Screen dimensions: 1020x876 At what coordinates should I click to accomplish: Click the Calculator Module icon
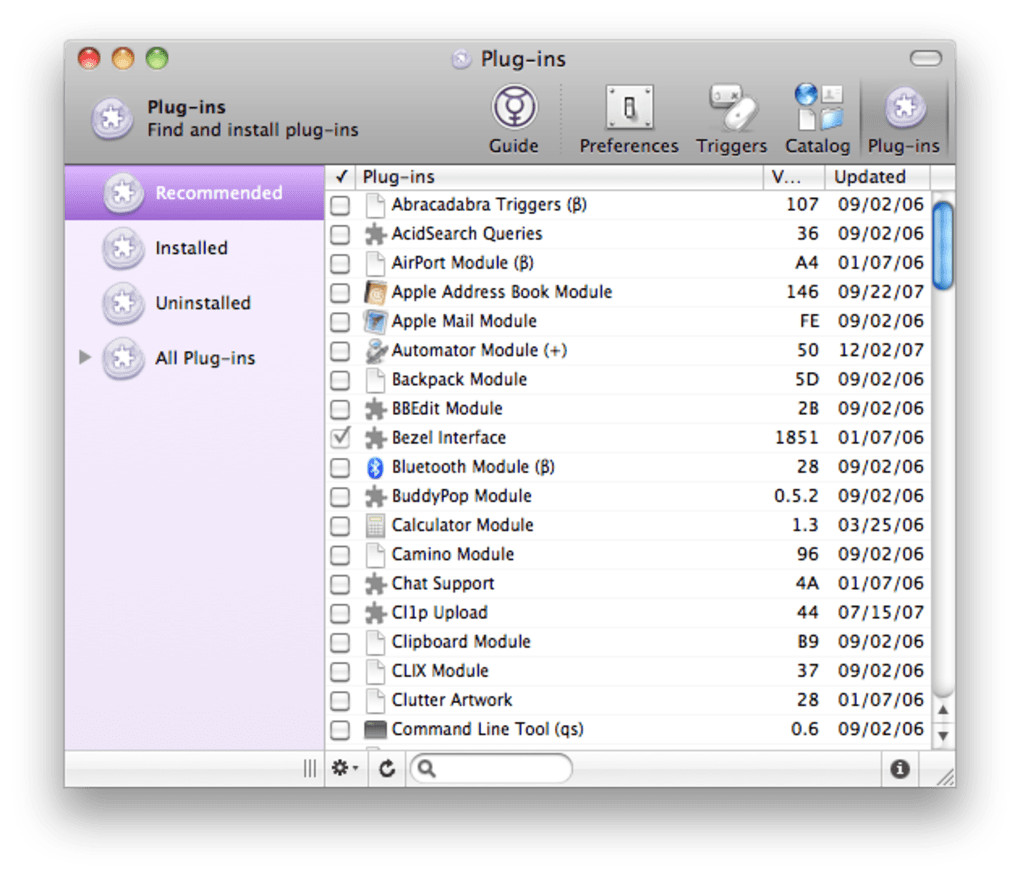(375, 525)
